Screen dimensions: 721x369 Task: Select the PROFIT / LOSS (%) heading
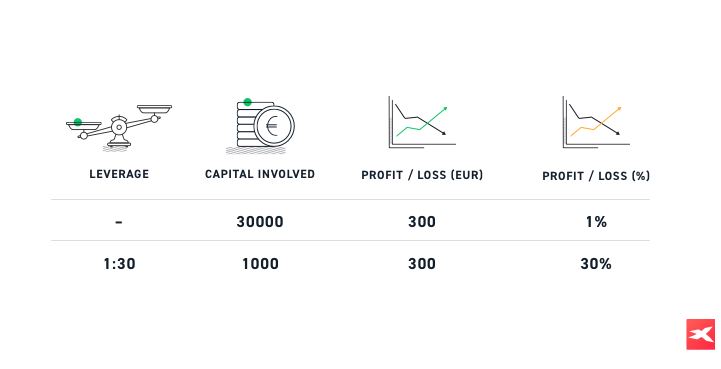[596, 176]
